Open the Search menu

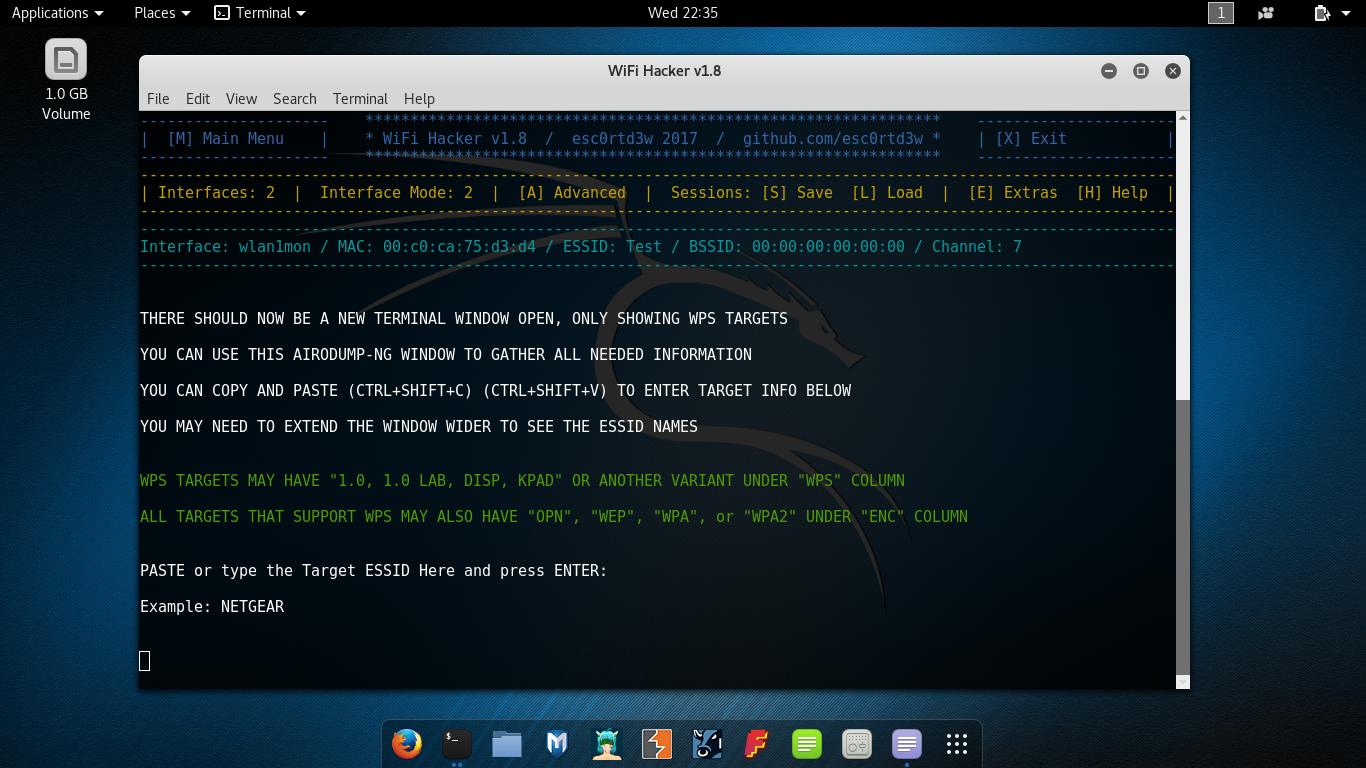coord(295,99)
